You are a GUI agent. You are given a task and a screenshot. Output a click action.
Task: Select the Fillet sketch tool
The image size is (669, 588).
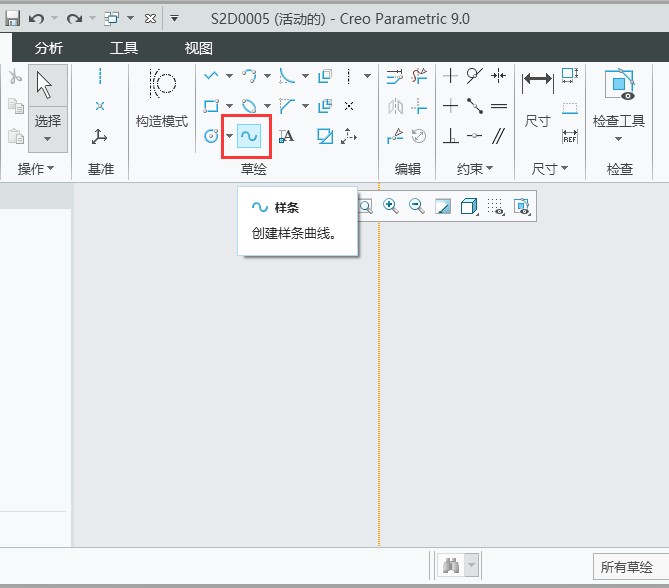[x=287, y=76]
